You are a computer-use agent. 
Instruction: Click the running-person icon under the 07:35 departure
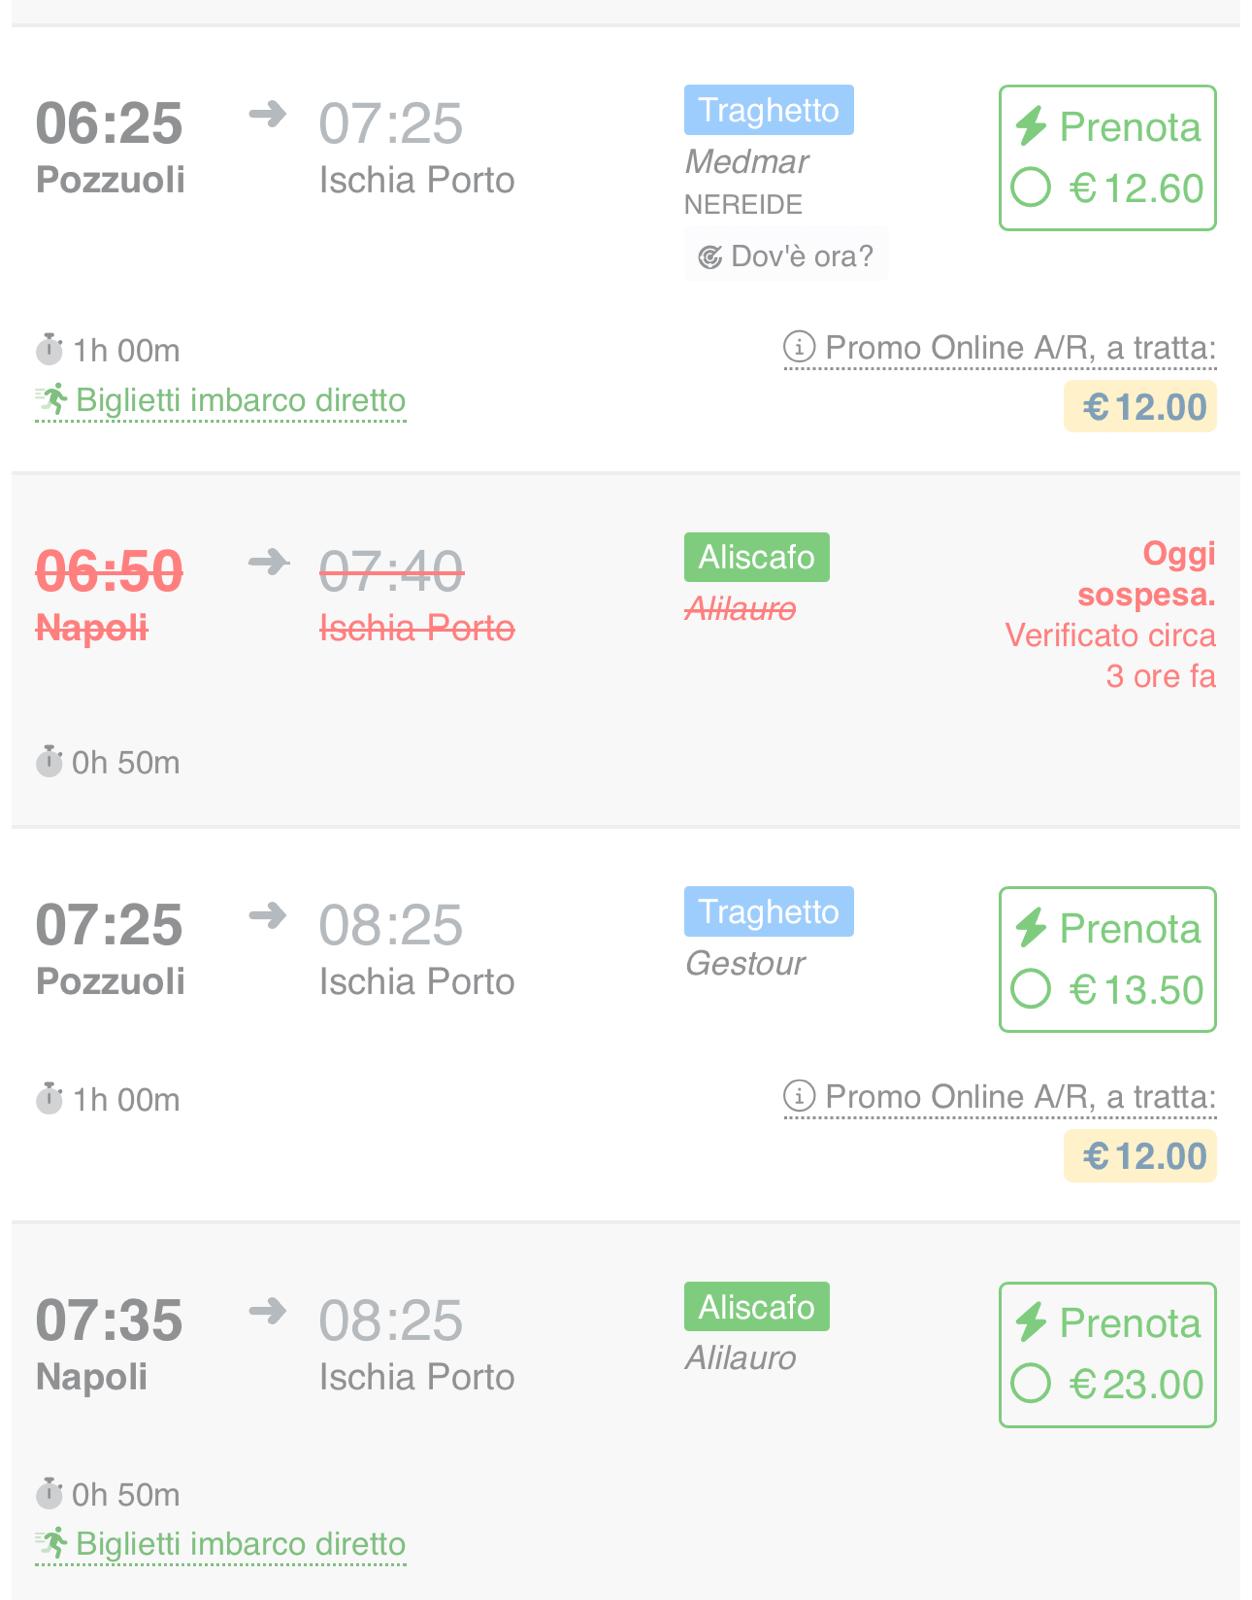point(52,1543)
